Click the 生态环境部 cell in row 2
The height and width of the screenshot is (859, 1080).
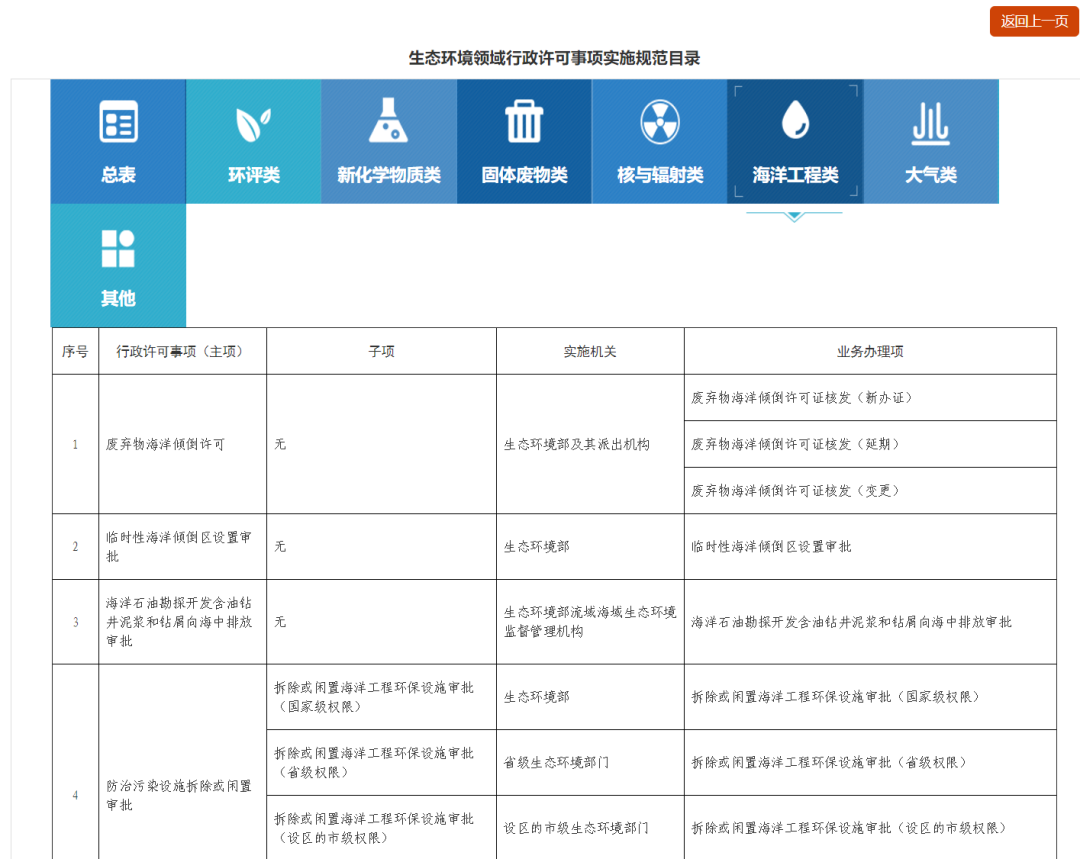[590, 546]
